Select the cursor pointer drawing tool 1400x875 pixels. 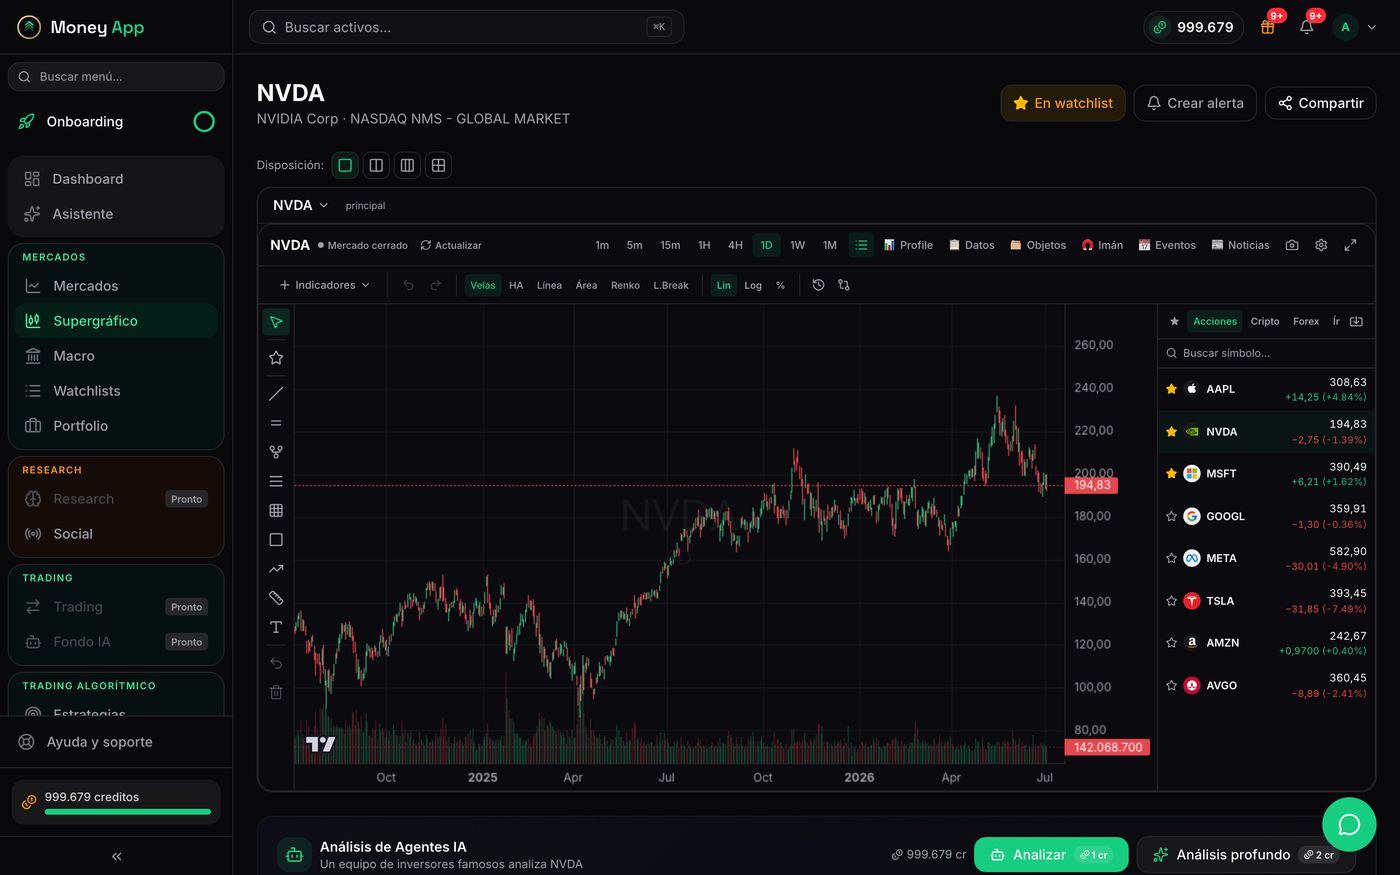pyautogui.click(x=276, y=322)
